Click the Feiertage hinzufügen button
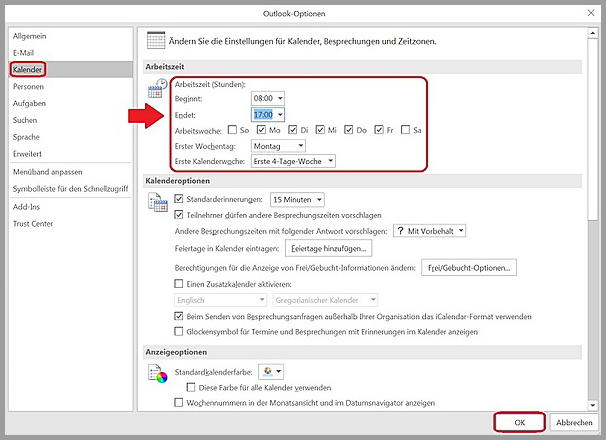This screenshot has width=606, height=440. click(x=329, y=247)
